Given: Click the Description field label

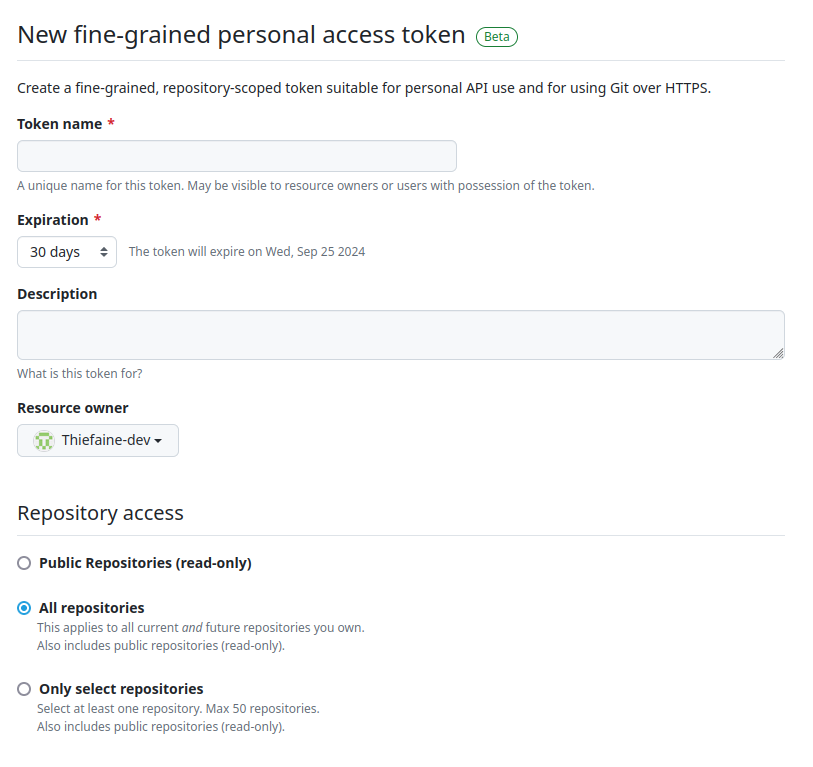Looking at the screenshot, I should [x=57, y=294].
